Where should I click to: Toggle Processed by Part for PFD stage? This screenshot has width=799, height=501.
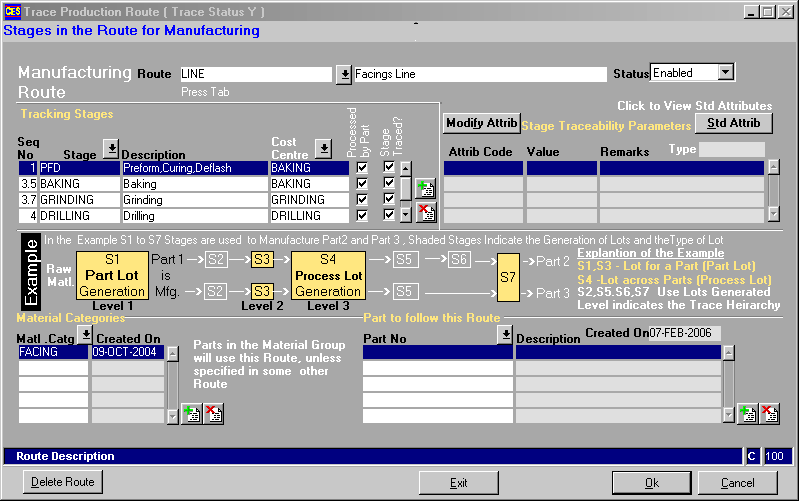point(362,168)
